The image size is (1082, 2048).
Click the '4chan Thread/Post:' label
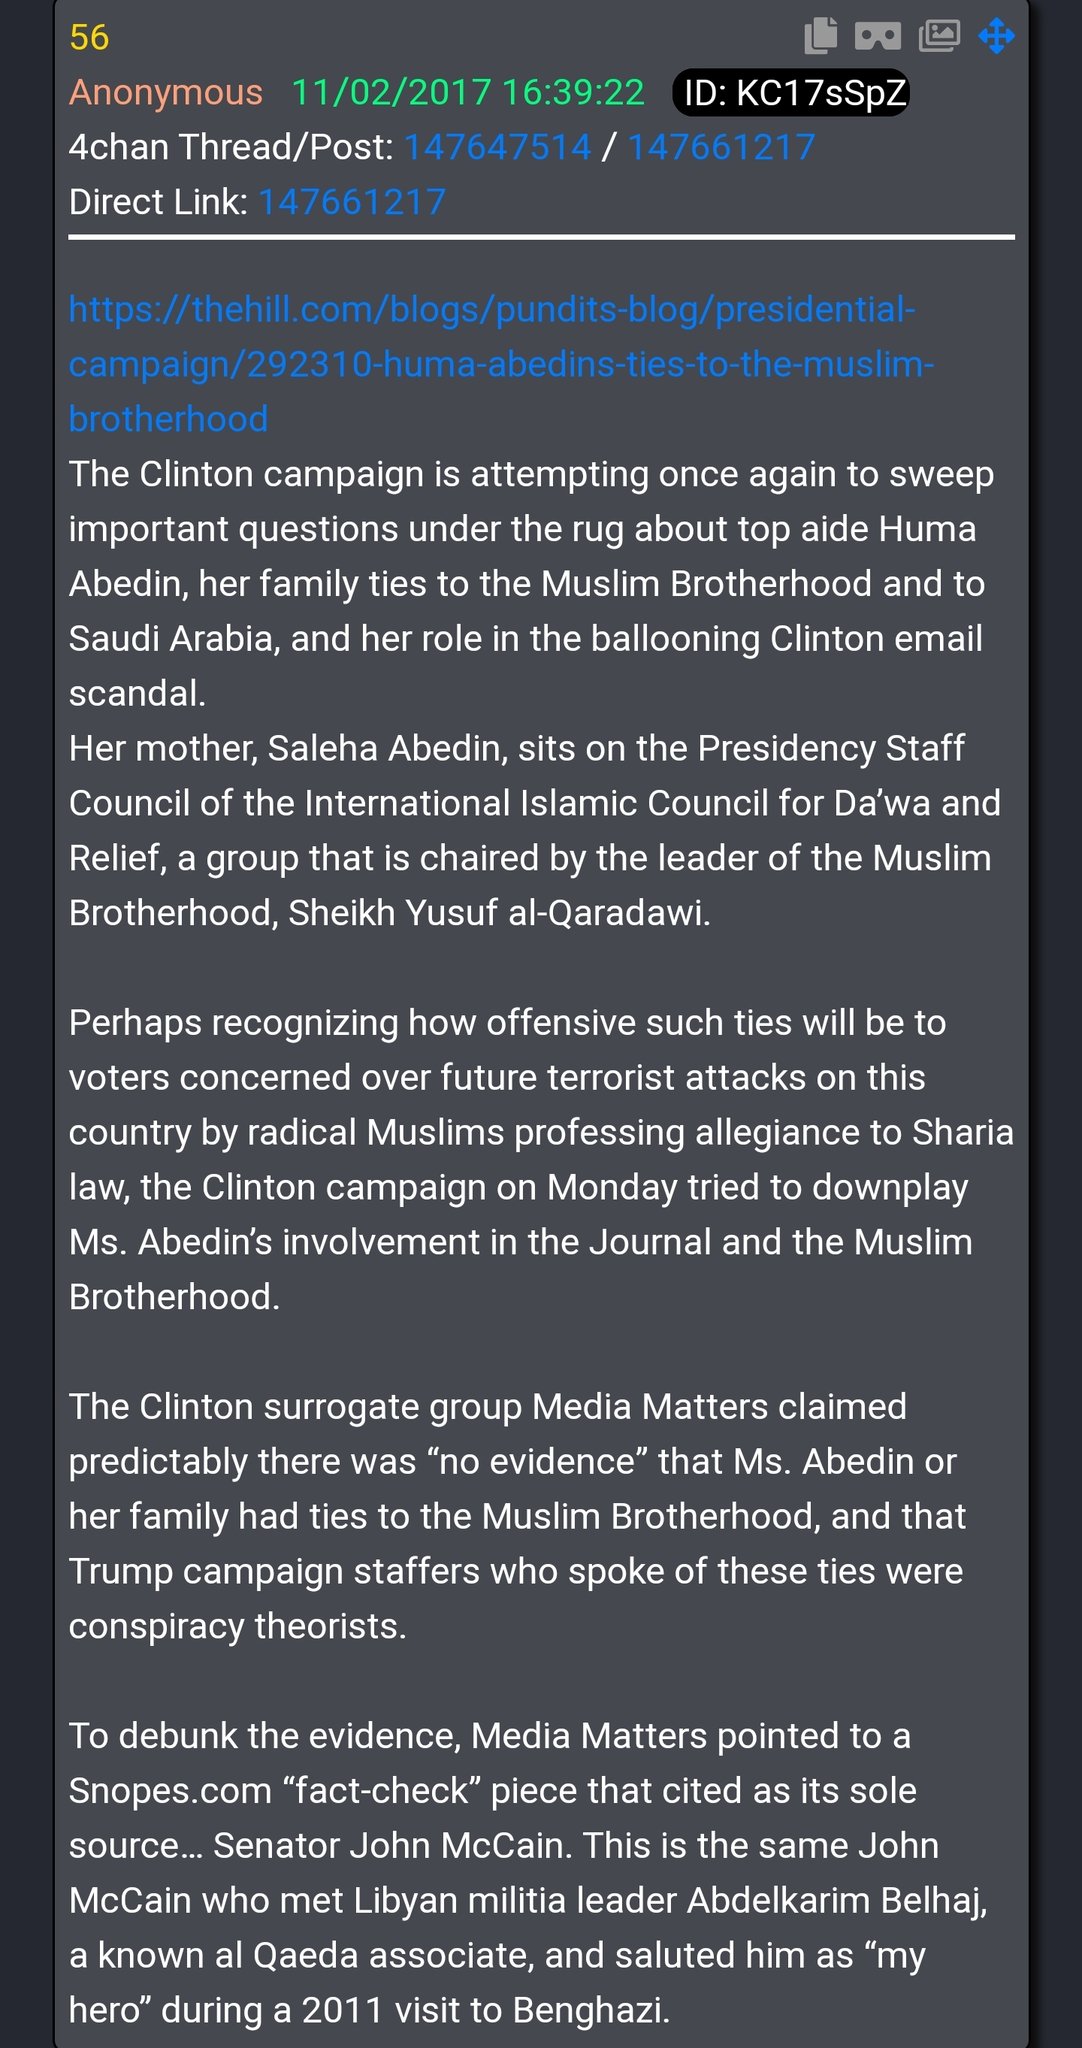click(232, 148)
